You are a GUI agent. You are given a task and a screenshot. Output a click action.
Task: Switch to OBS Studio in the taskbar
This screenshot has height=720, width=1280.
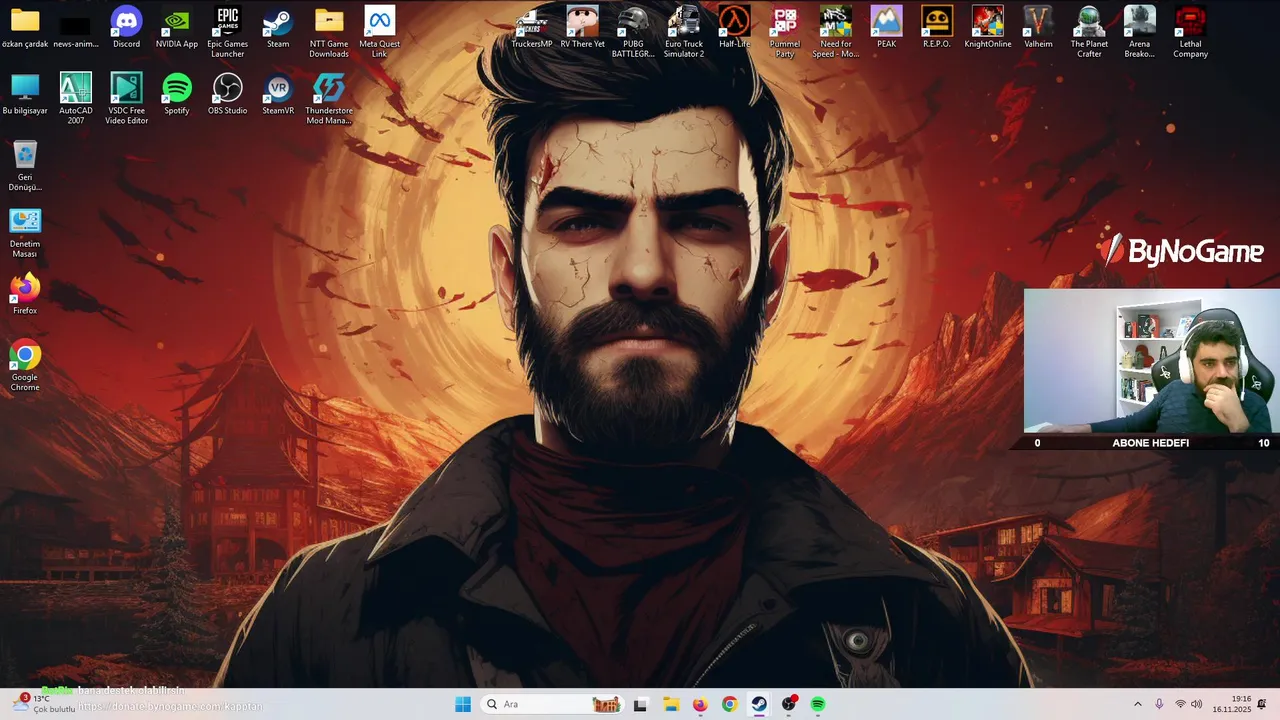point(789,704)
